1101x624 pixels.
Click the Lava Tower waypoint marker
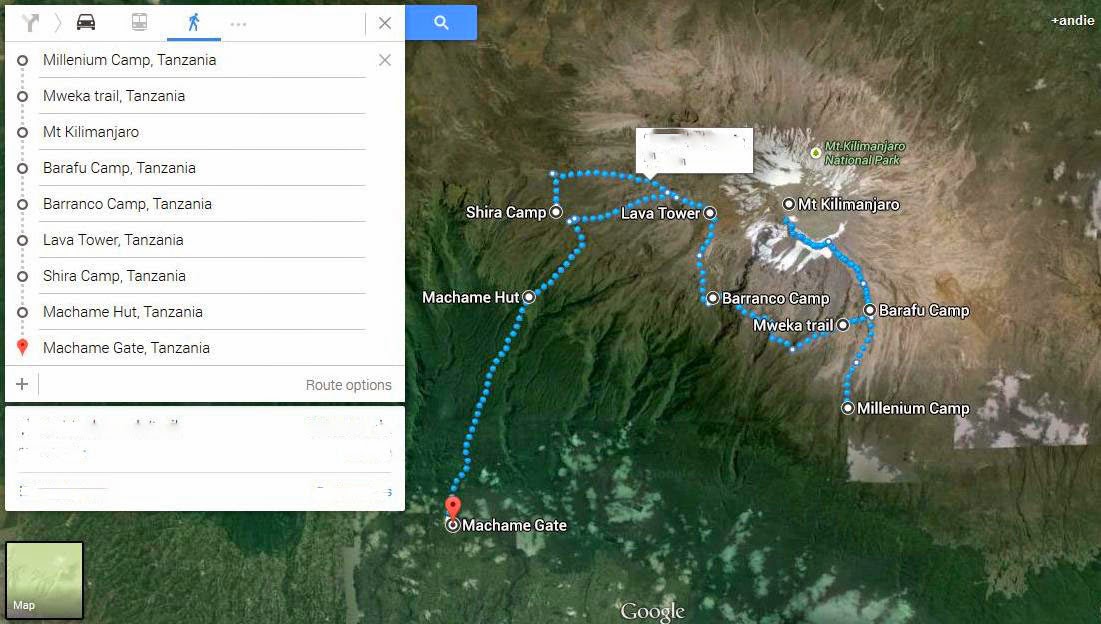click(x=710, y=213)
